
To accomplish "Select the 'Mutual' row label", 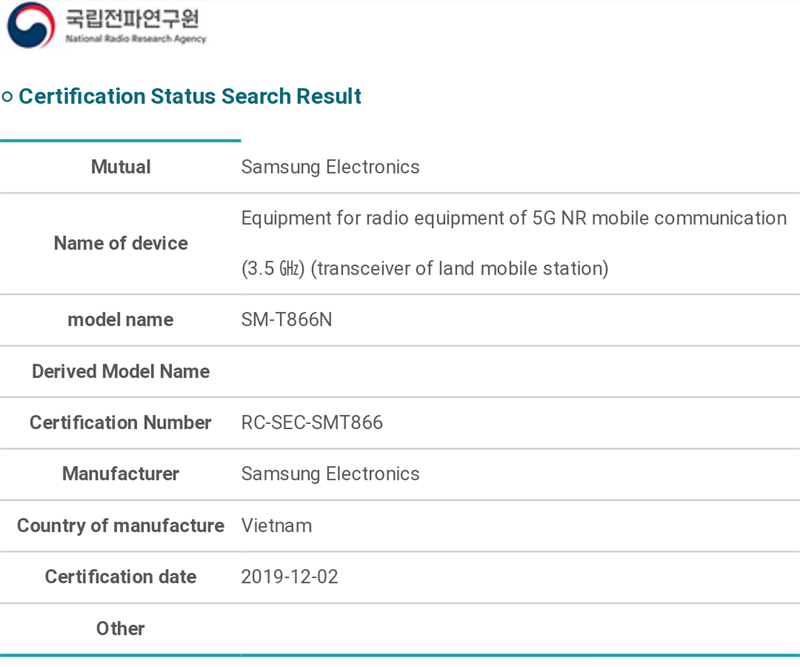I will click(x=121, y=167).
